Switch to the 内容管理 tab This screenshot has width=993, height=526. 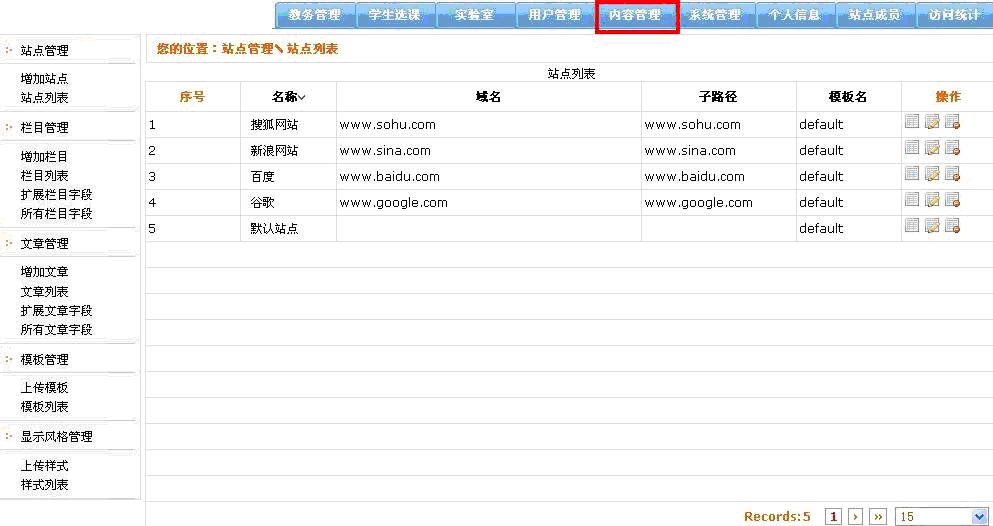point(636,16)
